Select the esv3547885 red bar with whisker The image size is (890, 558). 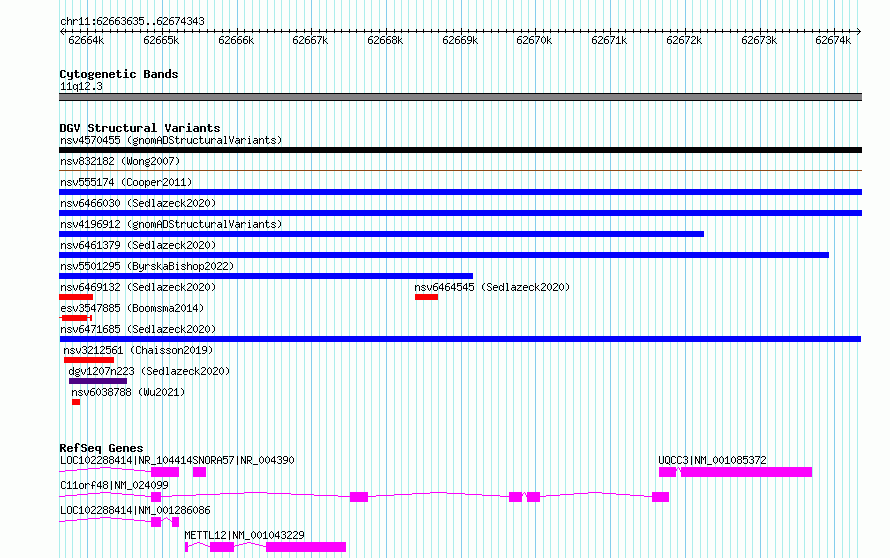75,318
